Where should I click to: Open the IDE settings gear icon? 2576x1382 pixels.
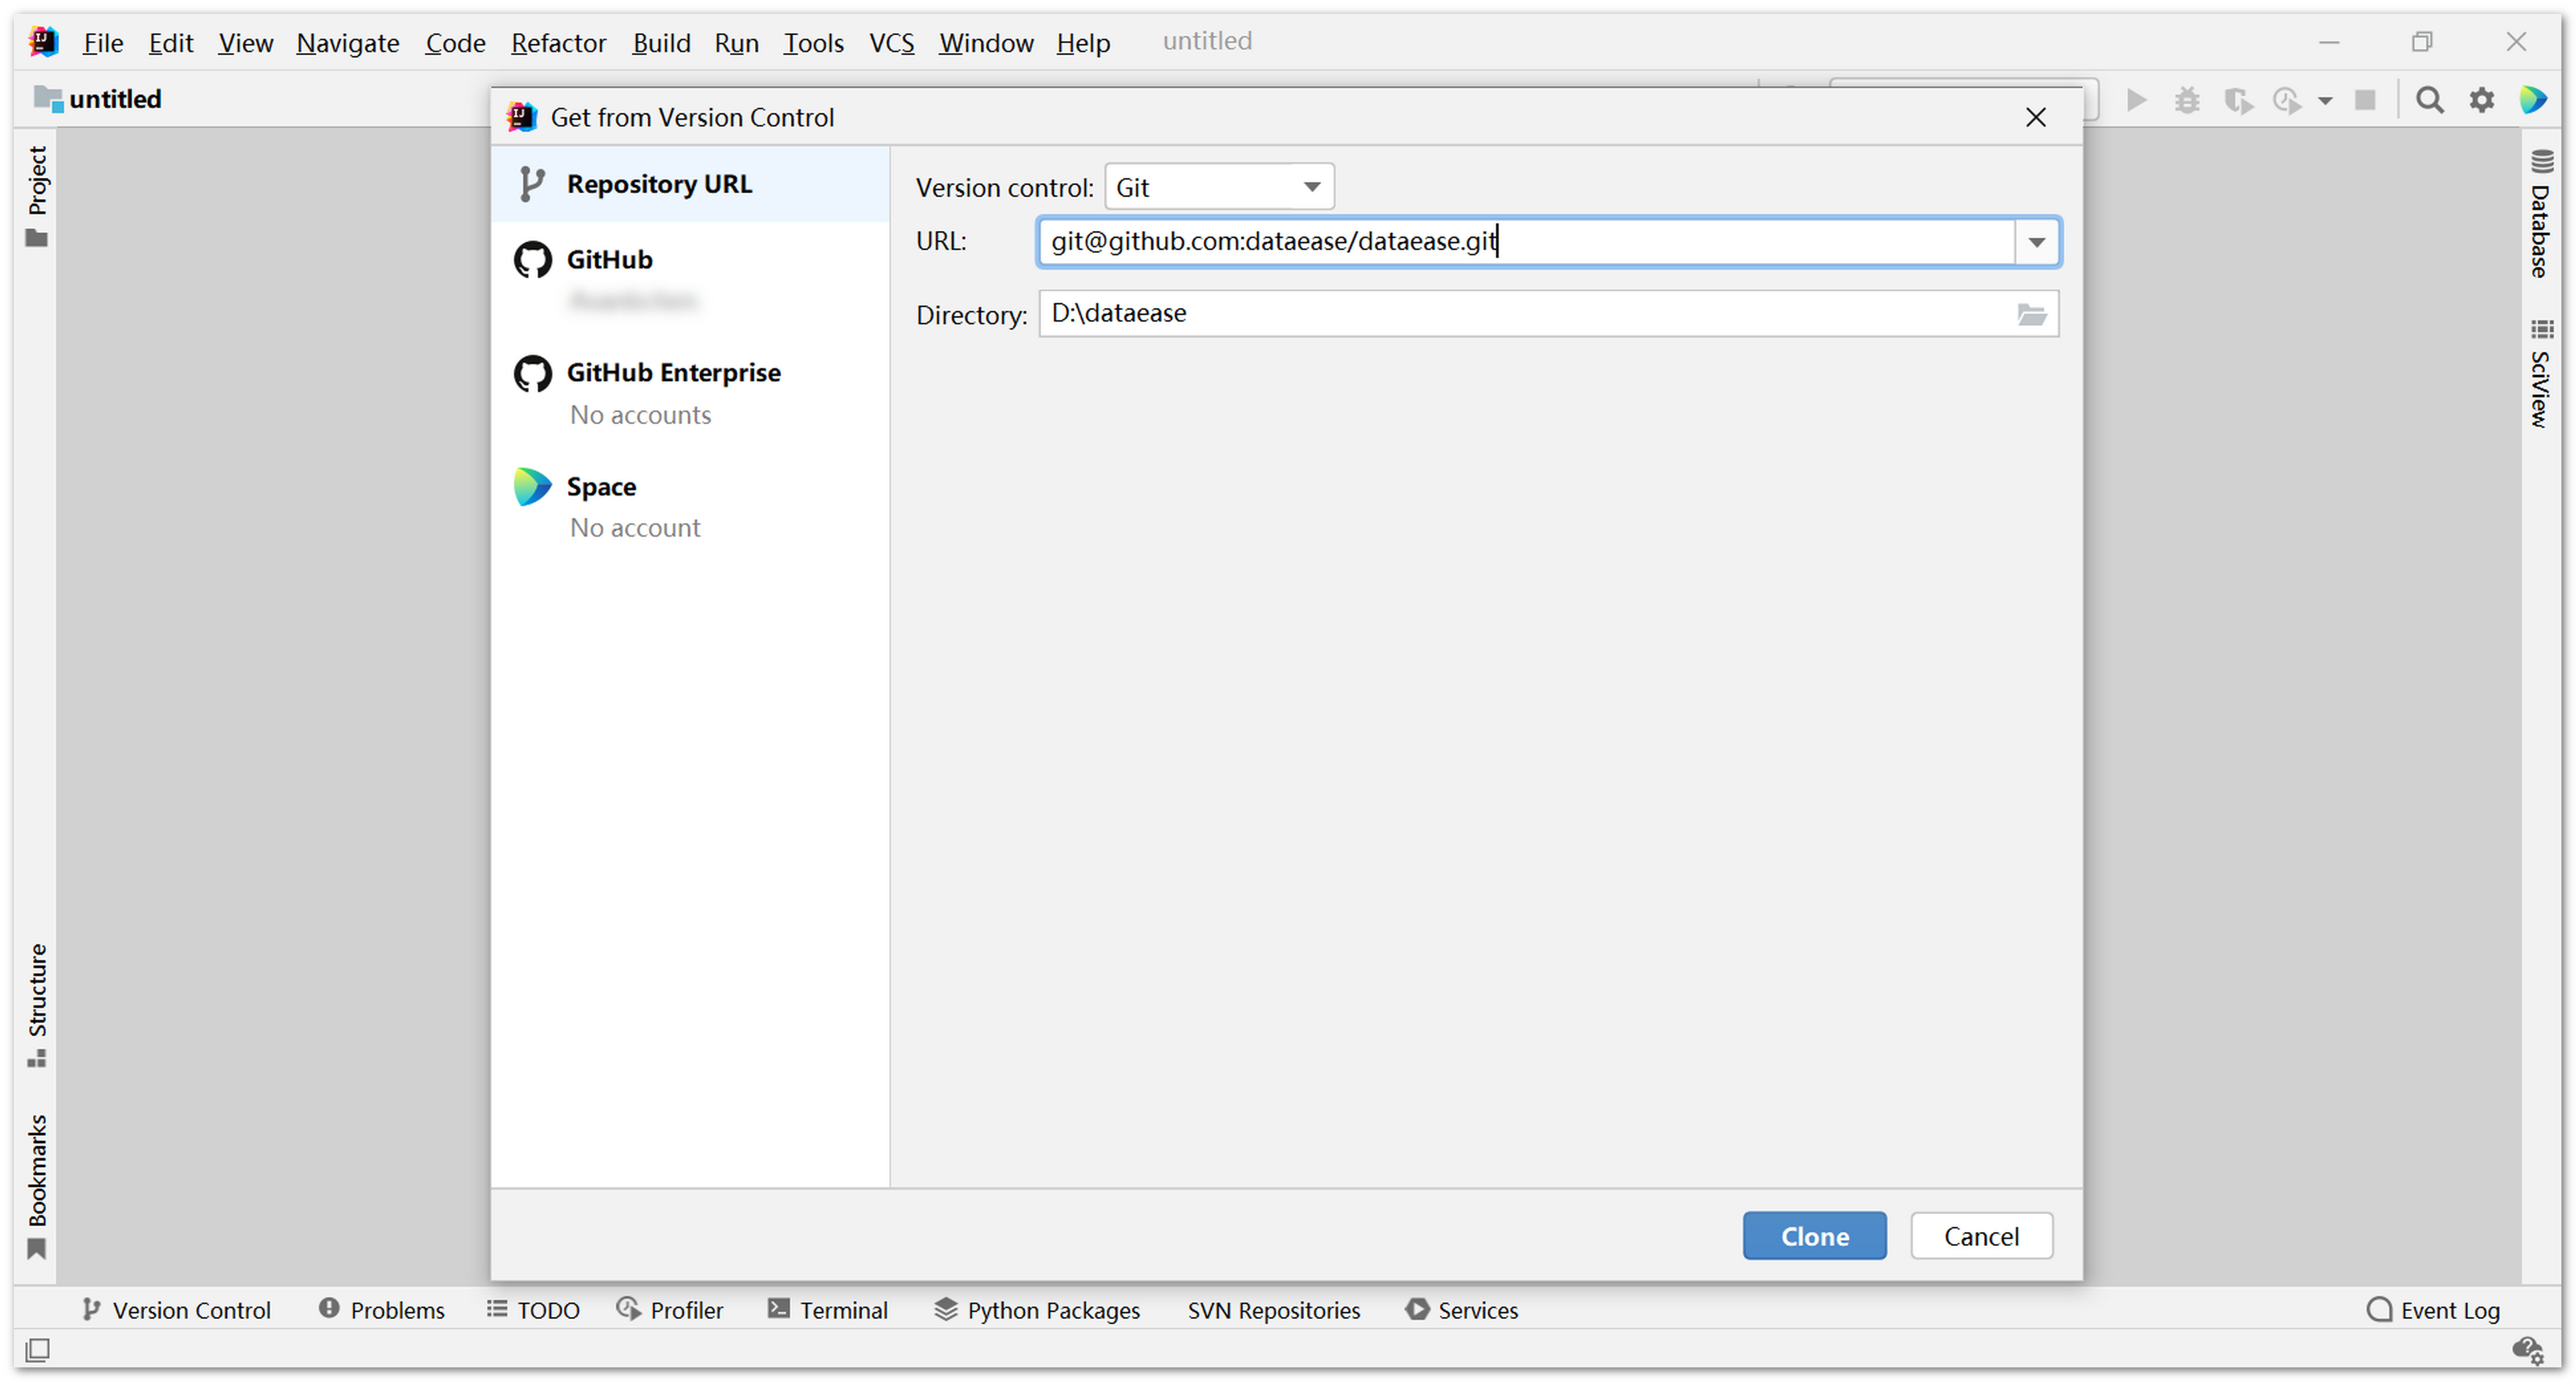click(2481, 100)
